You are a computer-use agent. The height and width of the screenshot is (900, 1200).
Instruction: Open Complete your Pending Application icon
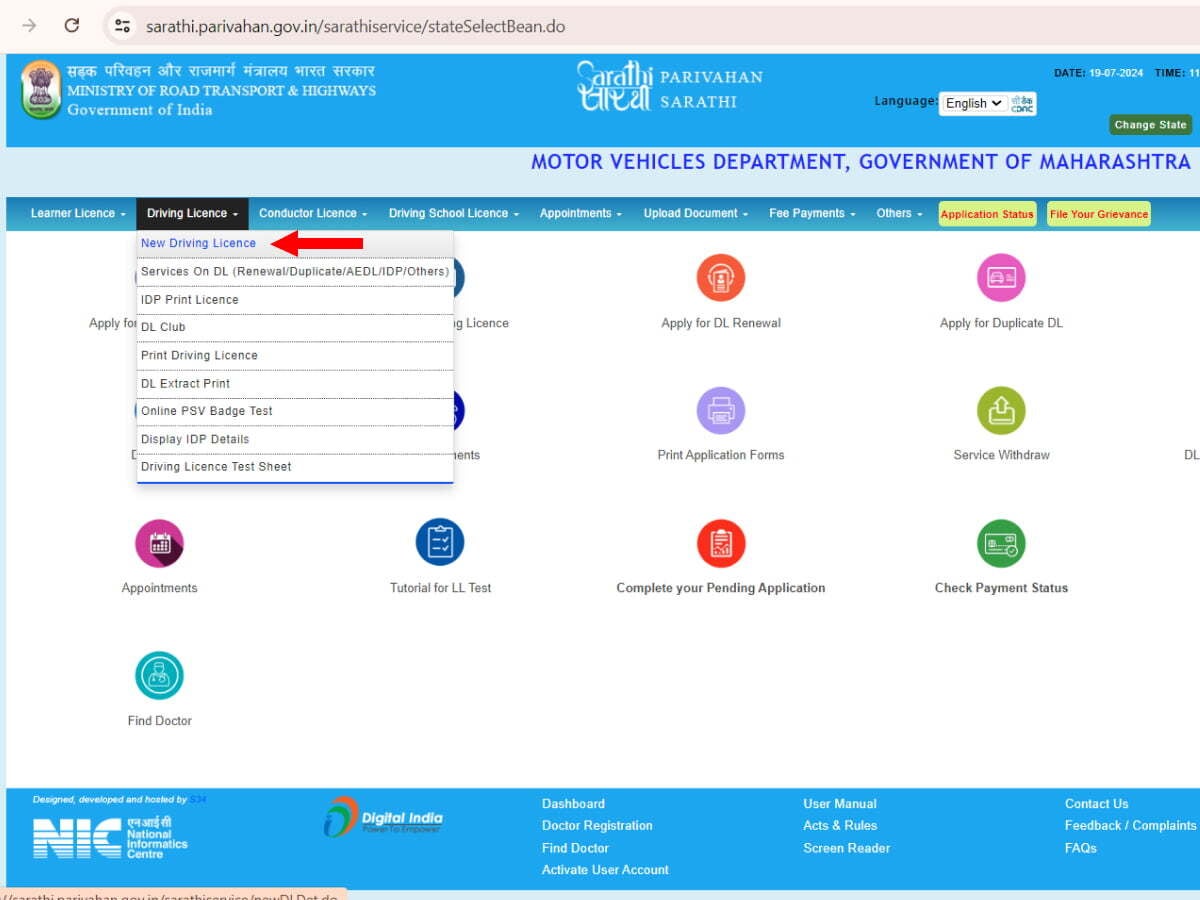[x=720, y=544]
